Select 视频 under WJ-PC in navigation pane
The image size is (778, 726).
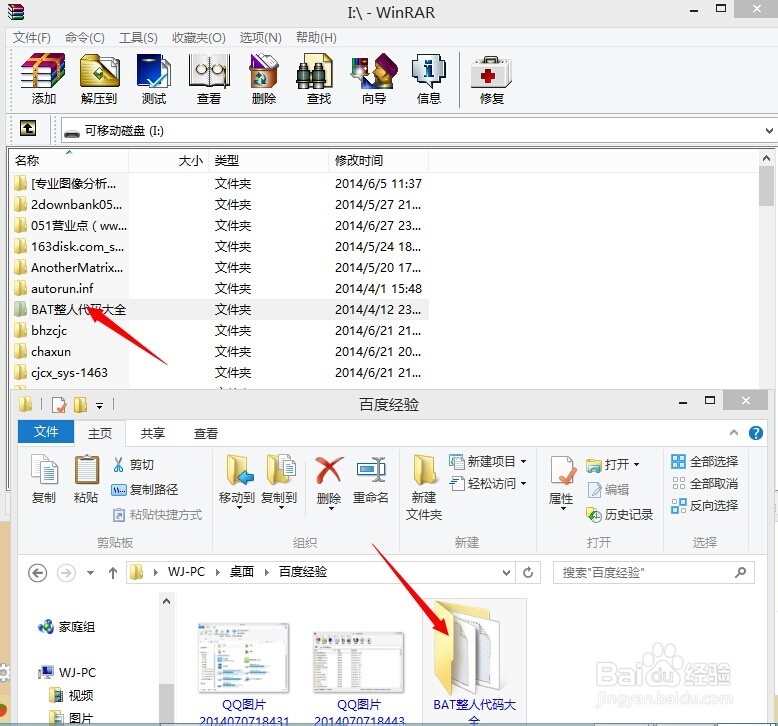click(x=72, y=695)
